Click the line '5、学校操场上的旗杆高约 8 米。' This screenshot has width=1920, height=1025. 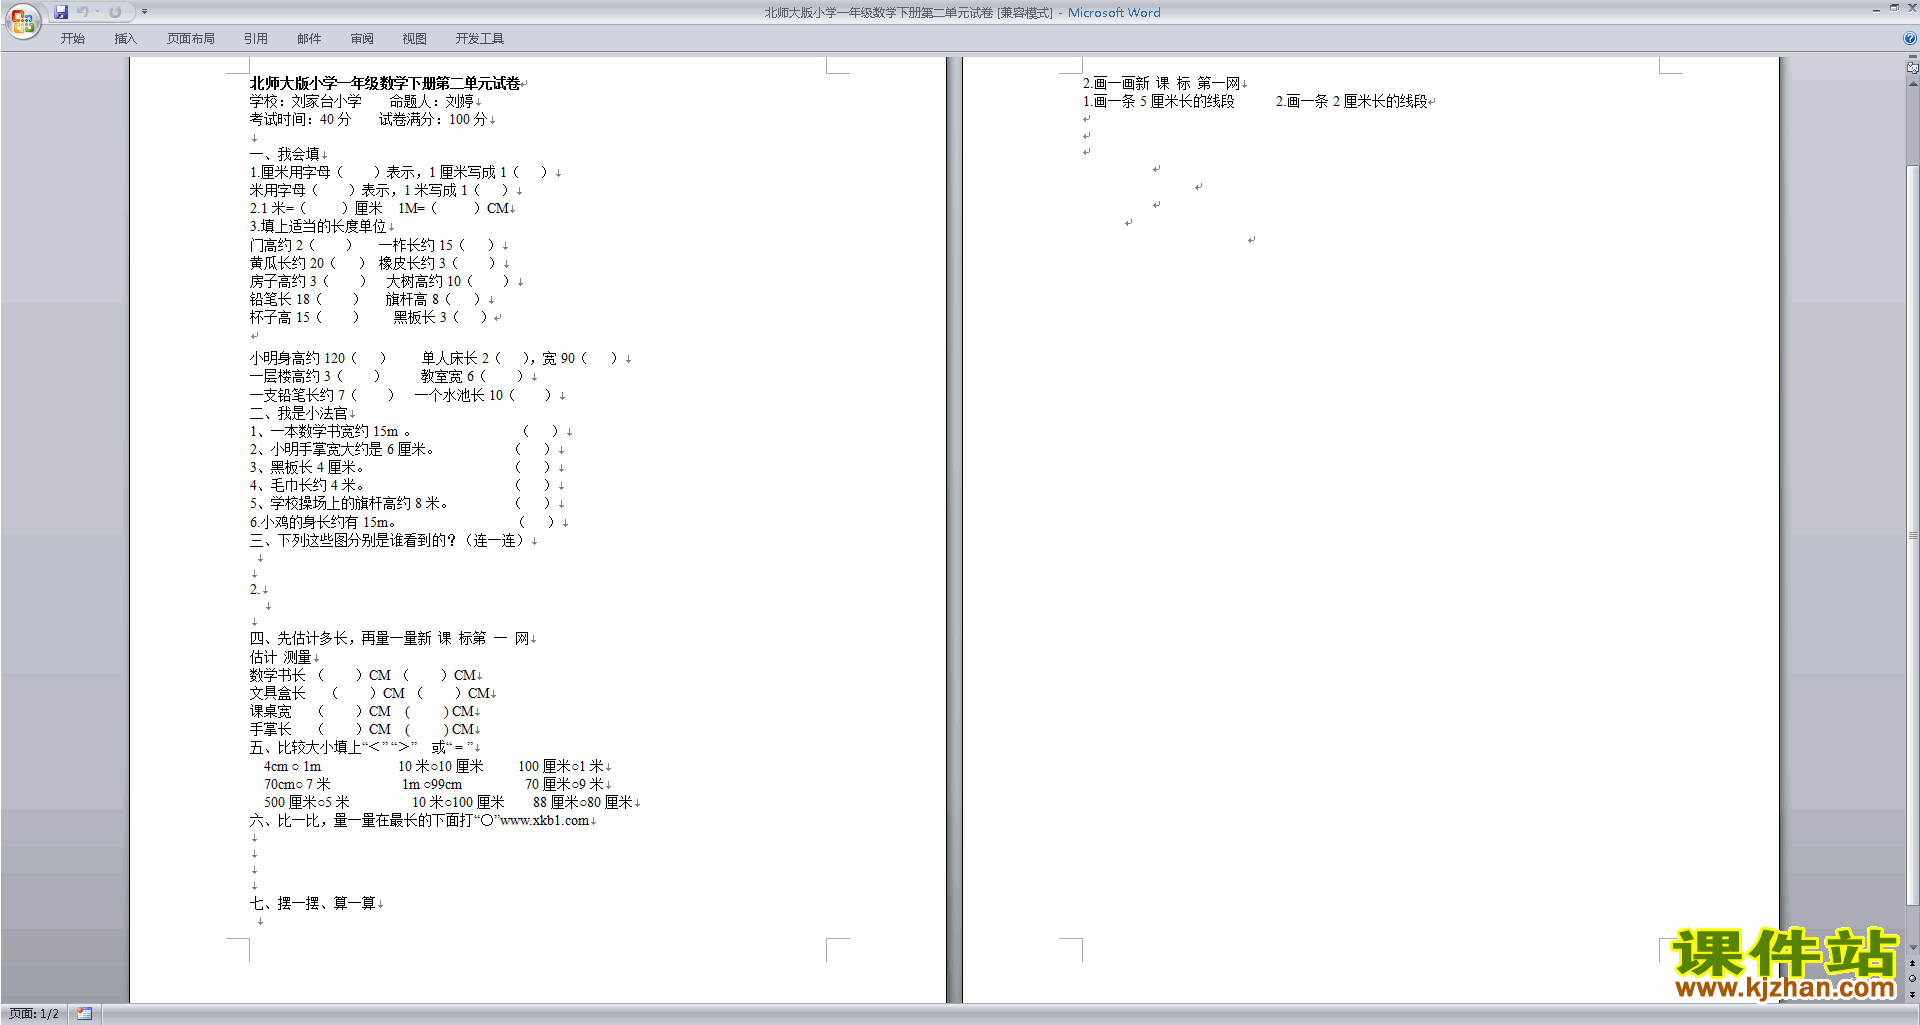point(348,503)
